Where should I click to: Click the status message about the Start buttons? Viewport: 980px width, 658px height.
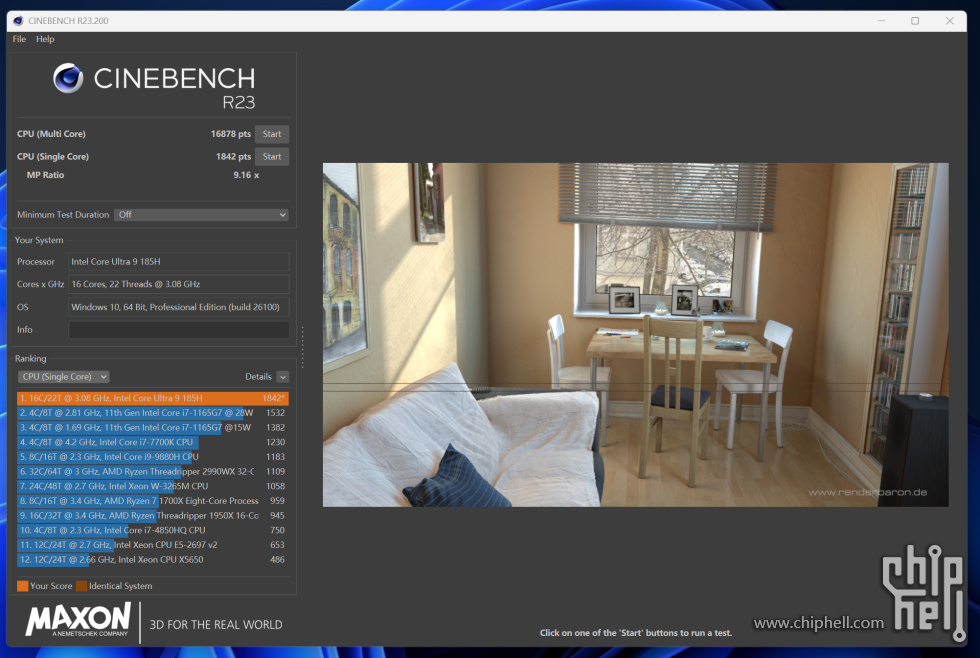pos(636,633)
